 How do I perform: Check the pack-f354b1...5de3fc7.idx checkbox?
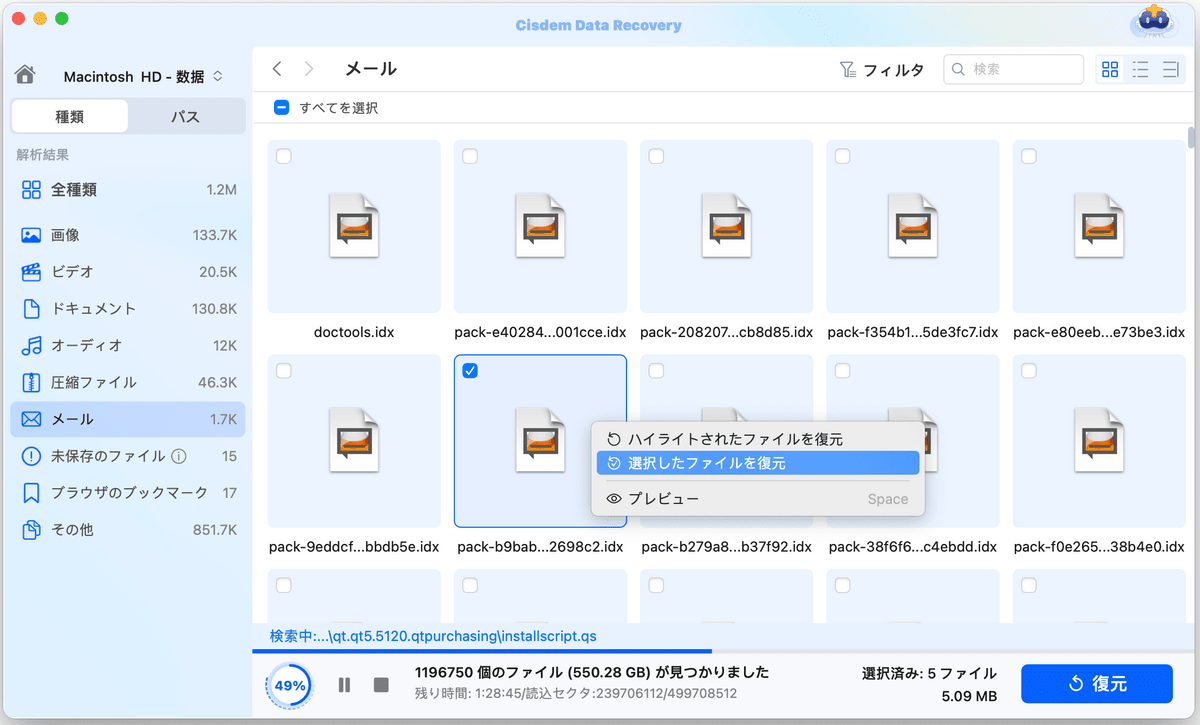point(842,156)
